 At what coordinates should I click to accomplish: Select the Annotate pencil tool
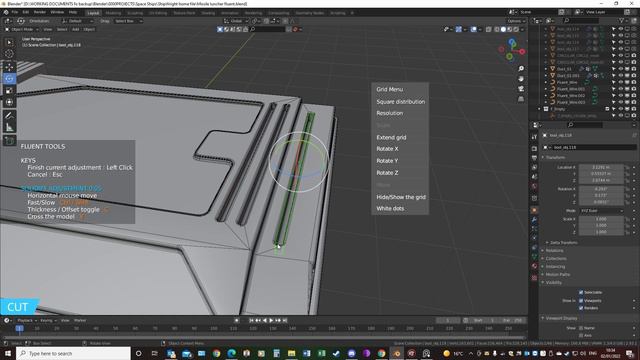[9, 116]
